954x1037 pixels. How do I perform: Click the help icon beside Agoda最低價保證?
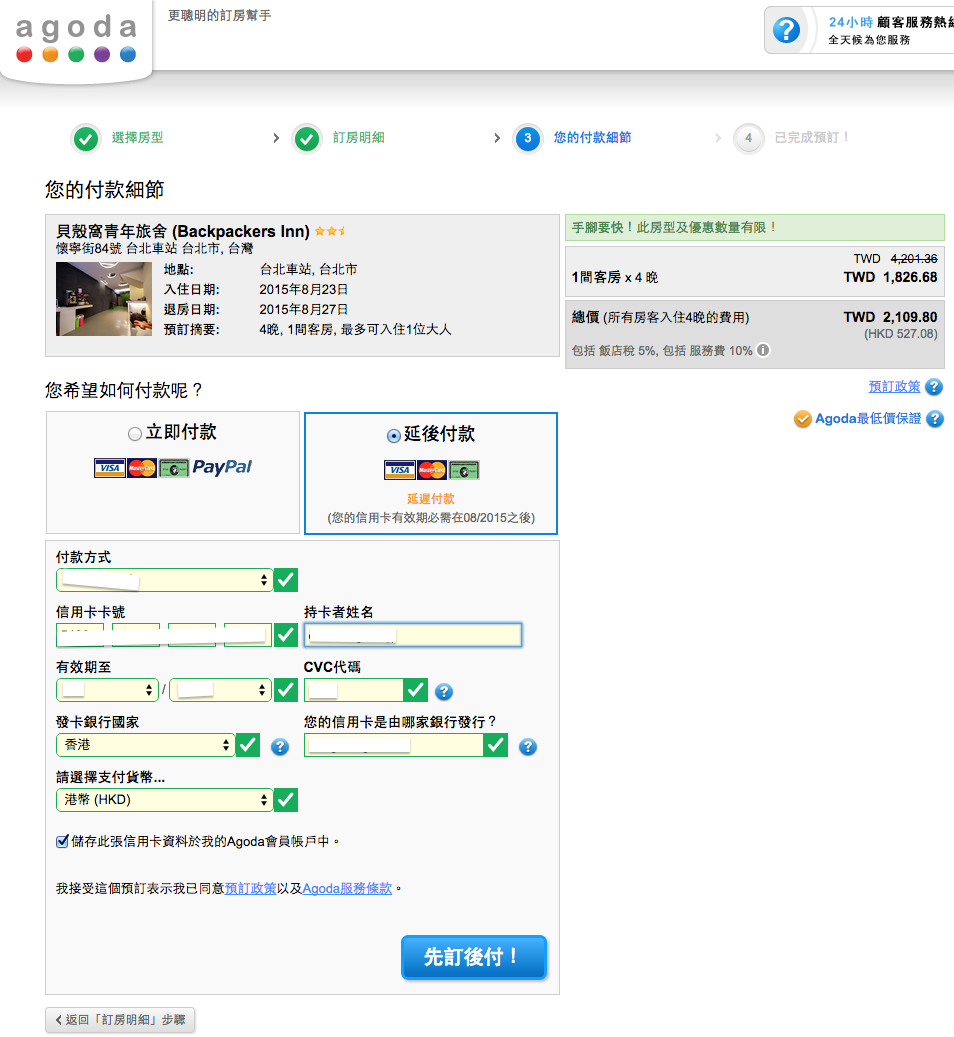(935, 419)
